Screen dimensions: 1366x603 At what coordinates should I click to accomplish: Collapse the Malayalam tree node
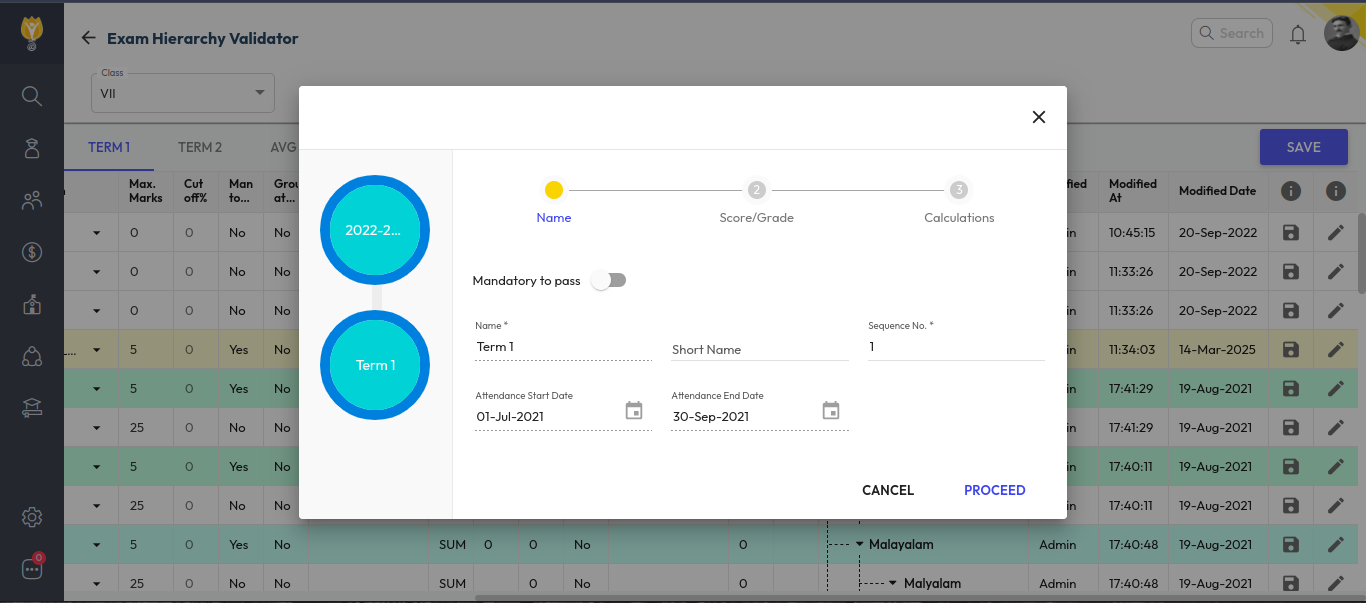coord(859,545)
